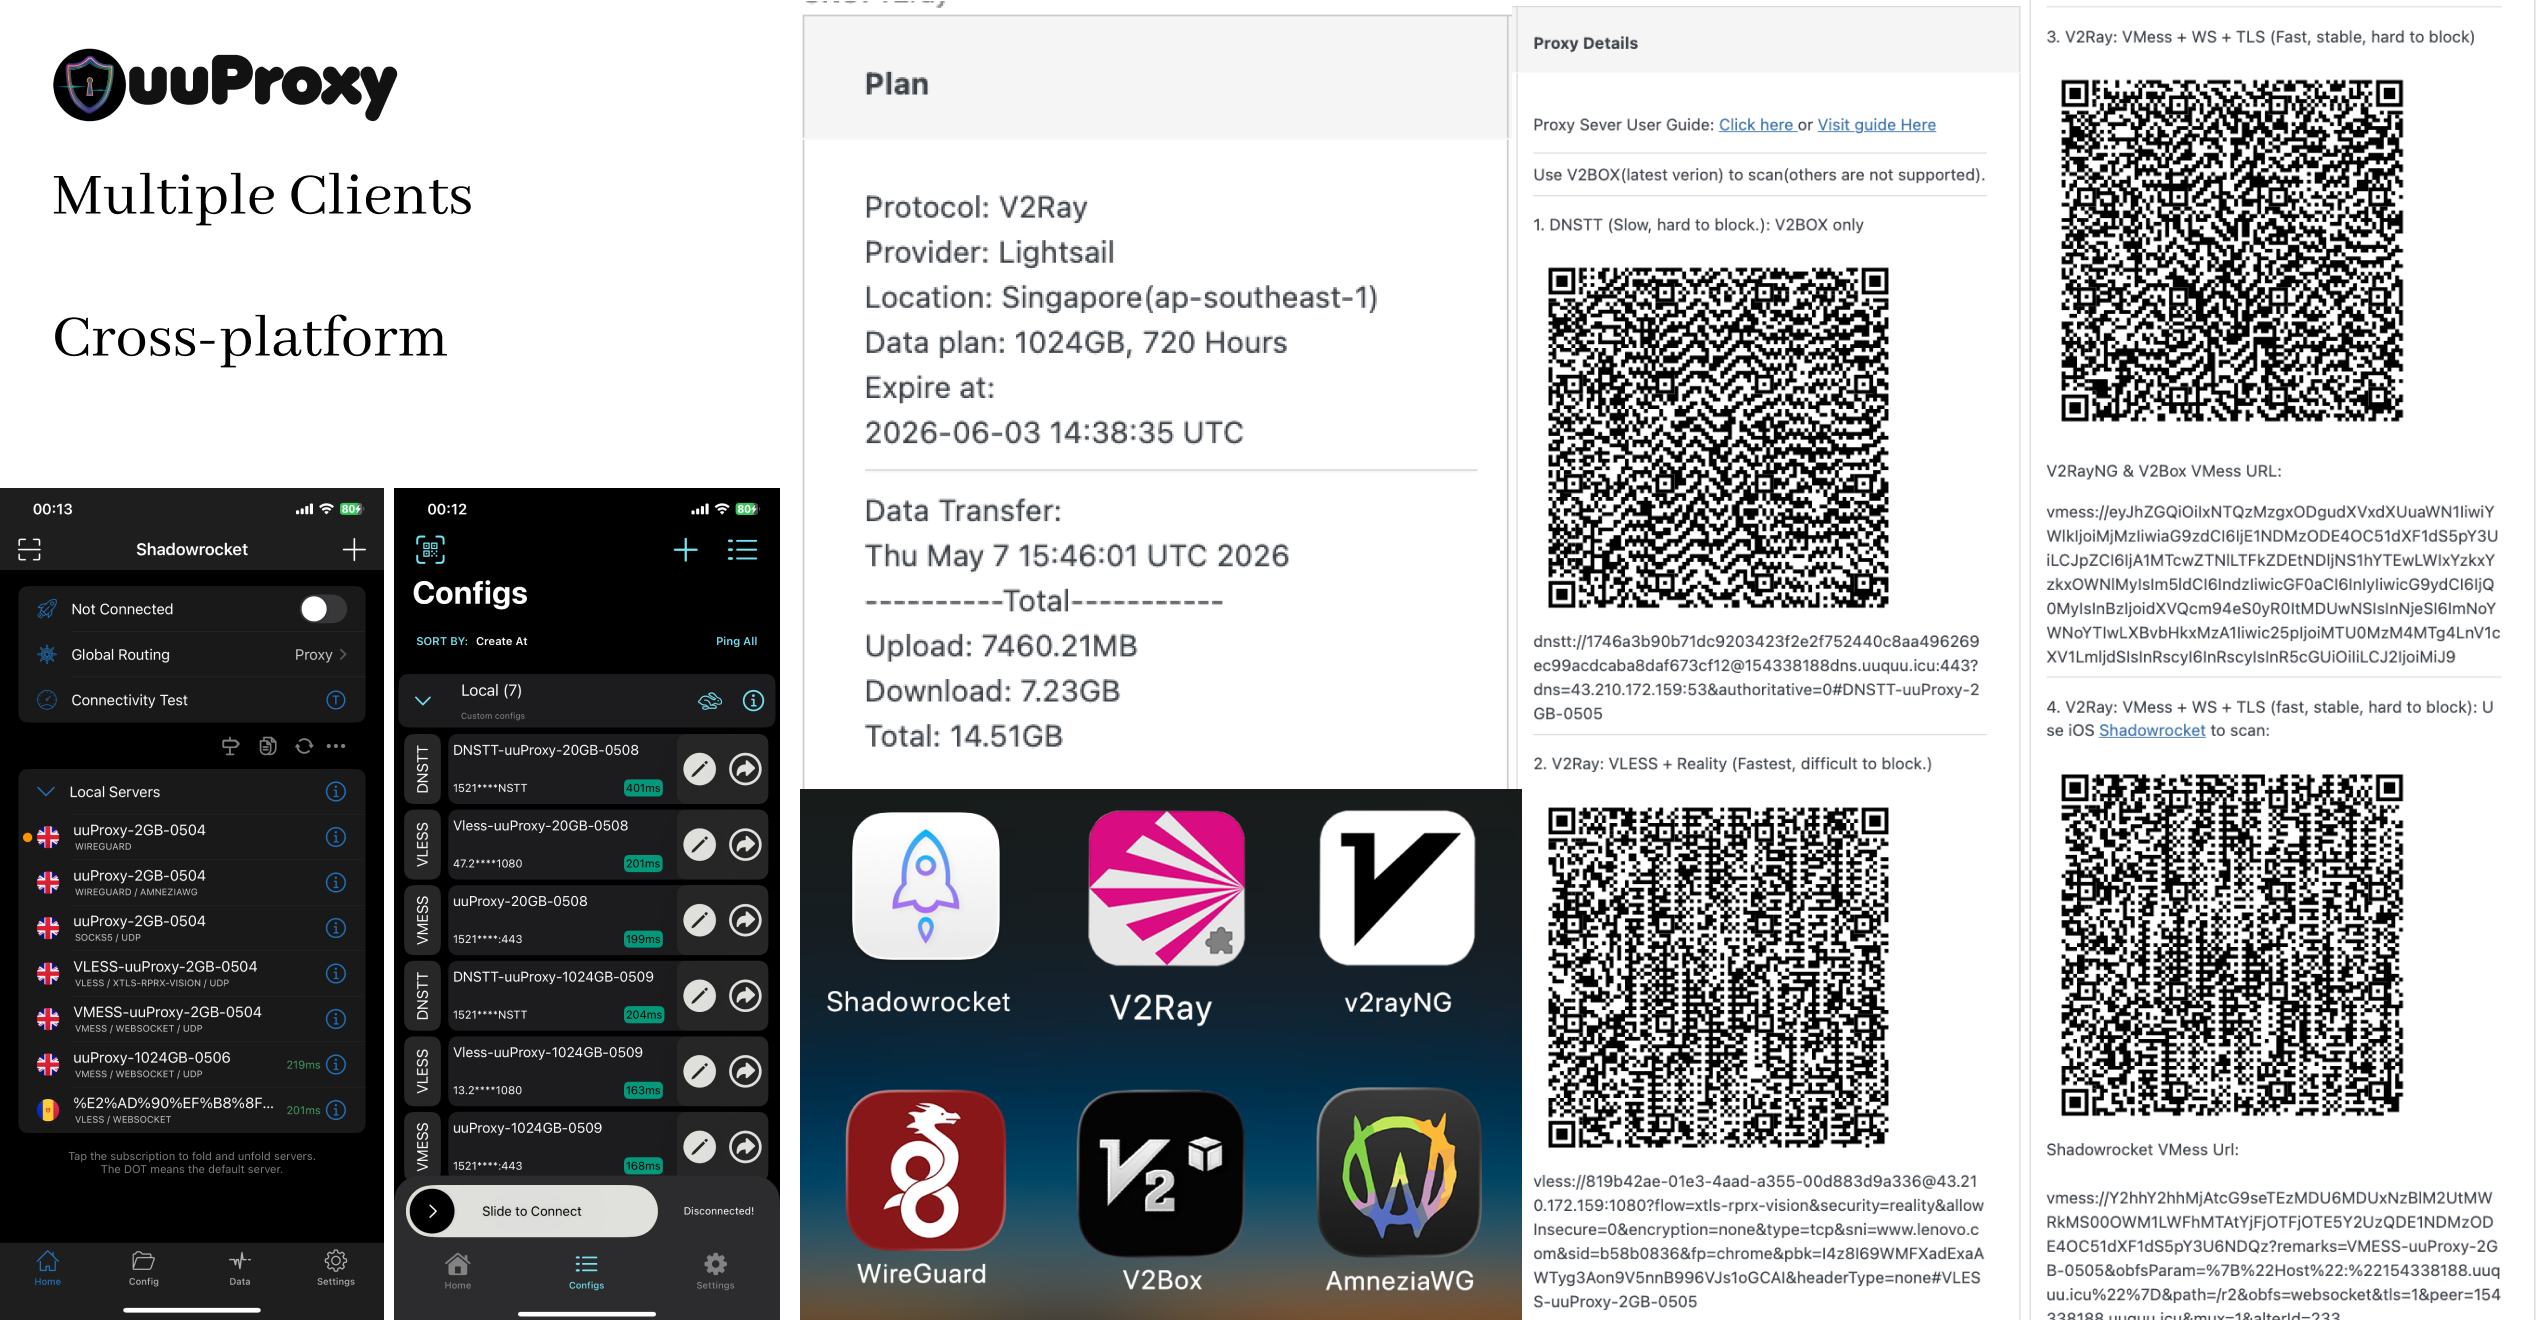Edit Vless-uuProxy-20GB-0508 config

(x=699, y=844)
